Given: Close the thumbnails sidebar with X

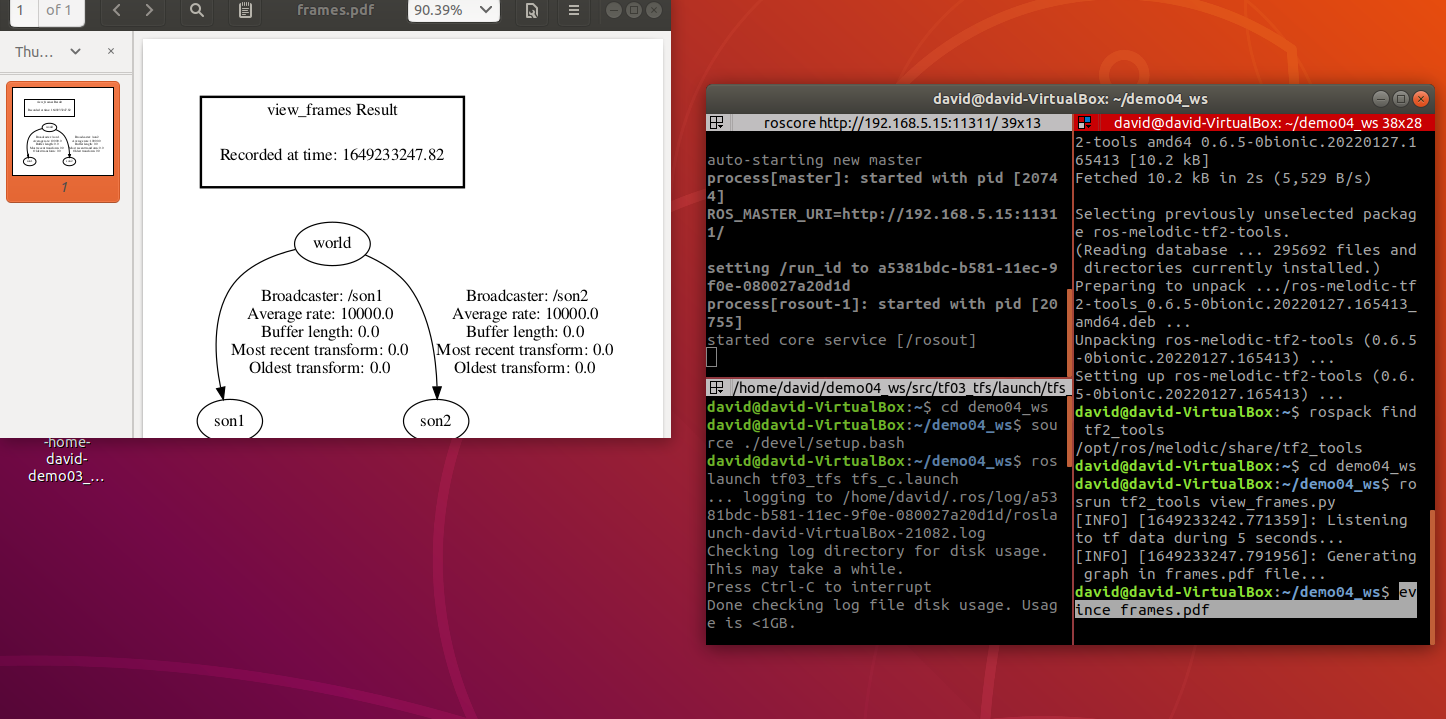Looking at the screenshot, I should [111, 51].
